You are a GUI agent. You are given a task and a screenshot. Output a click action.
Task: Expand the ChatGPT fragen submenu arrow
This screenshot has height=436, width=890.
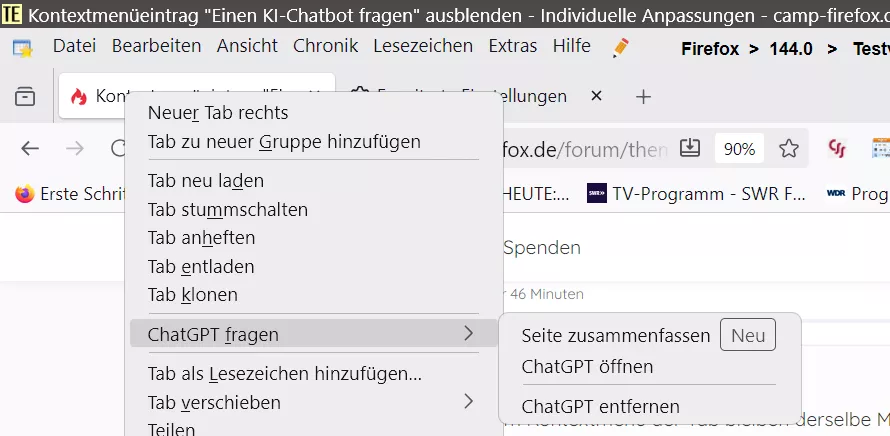[x=468, y=334]
